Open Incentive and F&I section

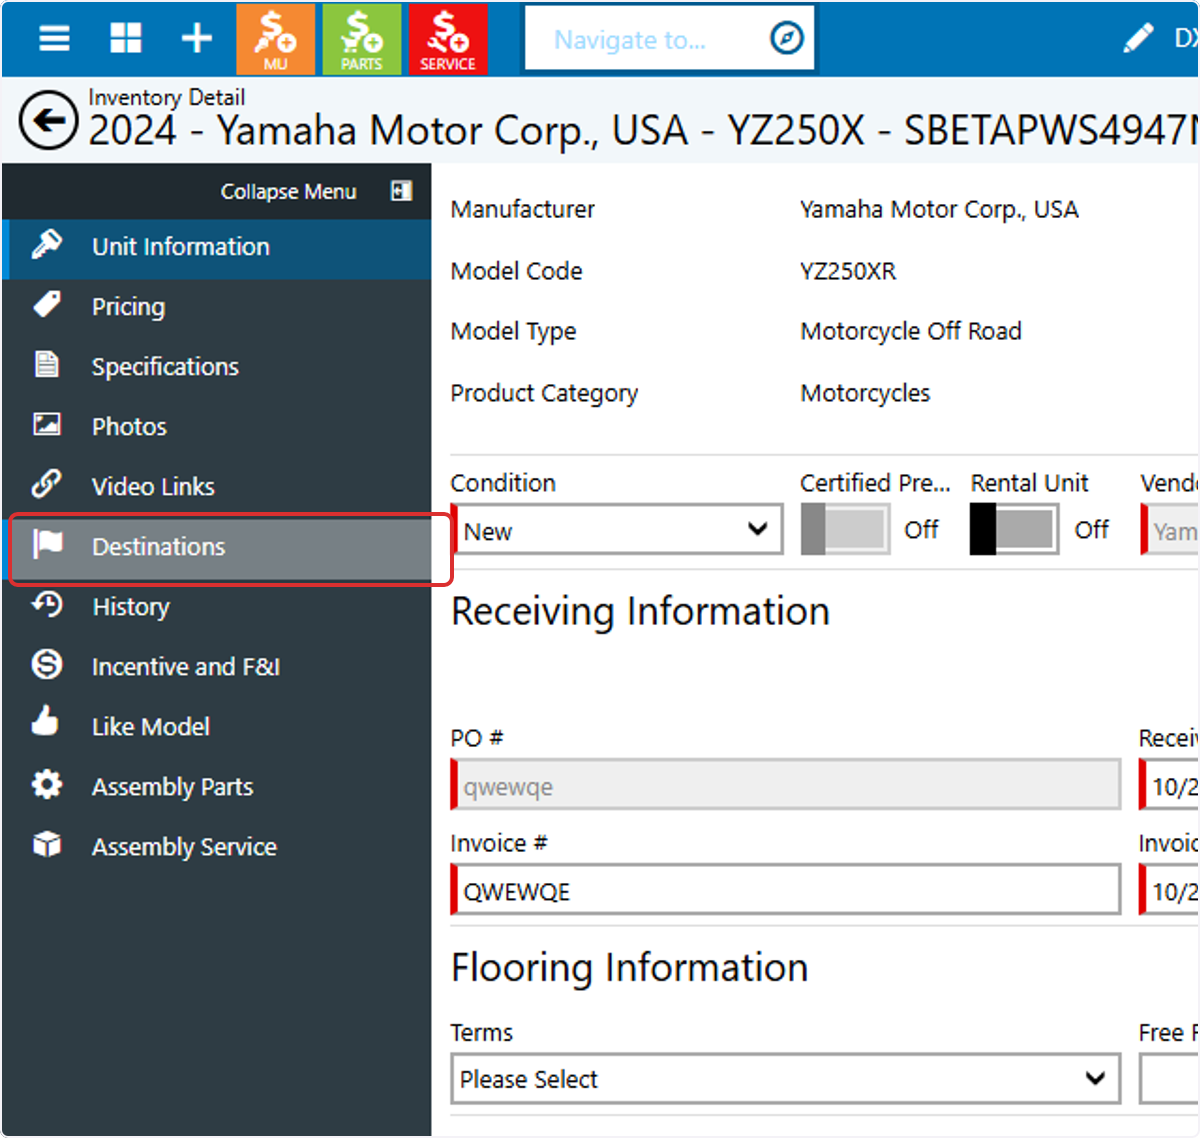[217, 667]
